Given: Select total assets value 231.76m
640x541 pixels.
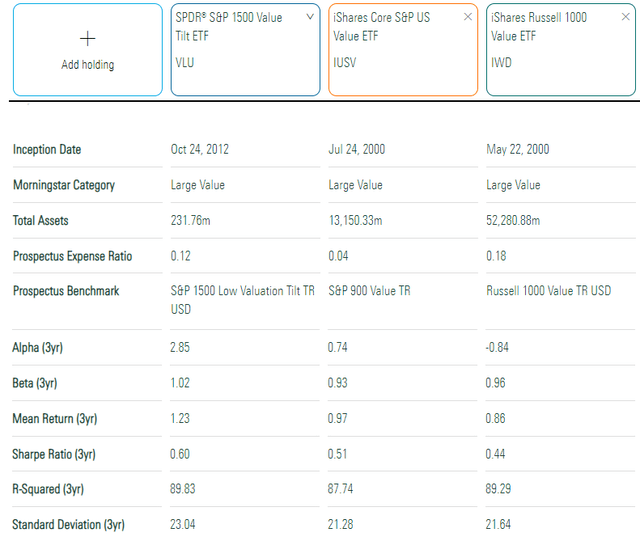Looking at the screenshot, I should pyautogui.click(x=190, y=220).
